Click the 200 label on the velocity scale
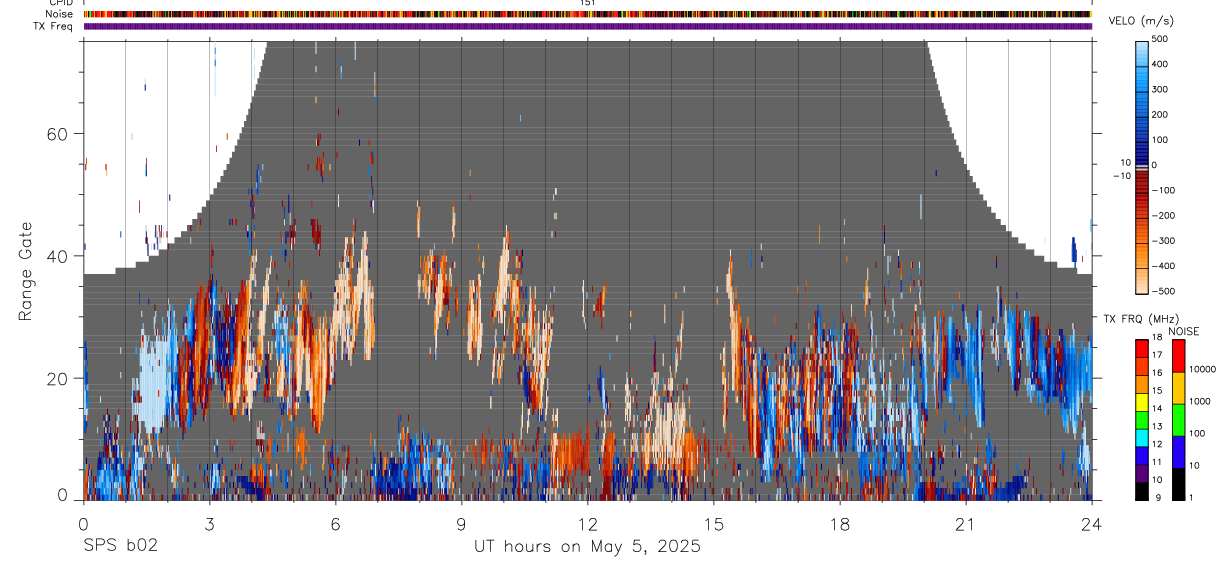This screenshot has height=567, width=1228. click(1160, 115)
